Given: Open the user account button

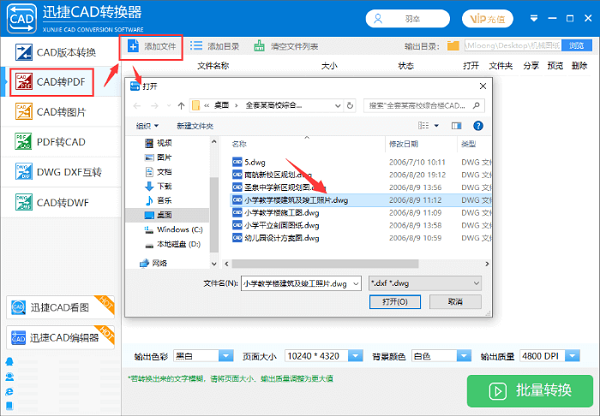Looking at the screenshot, I should coord(408,18).
